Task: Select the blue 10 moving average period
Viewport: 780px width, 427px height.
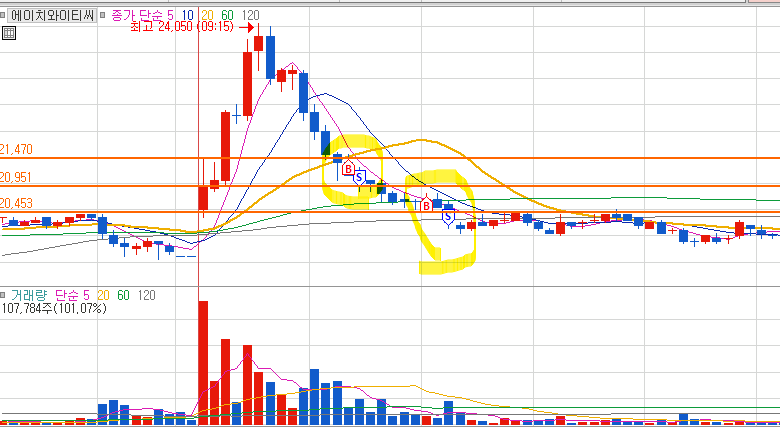Action: (188, 15)
